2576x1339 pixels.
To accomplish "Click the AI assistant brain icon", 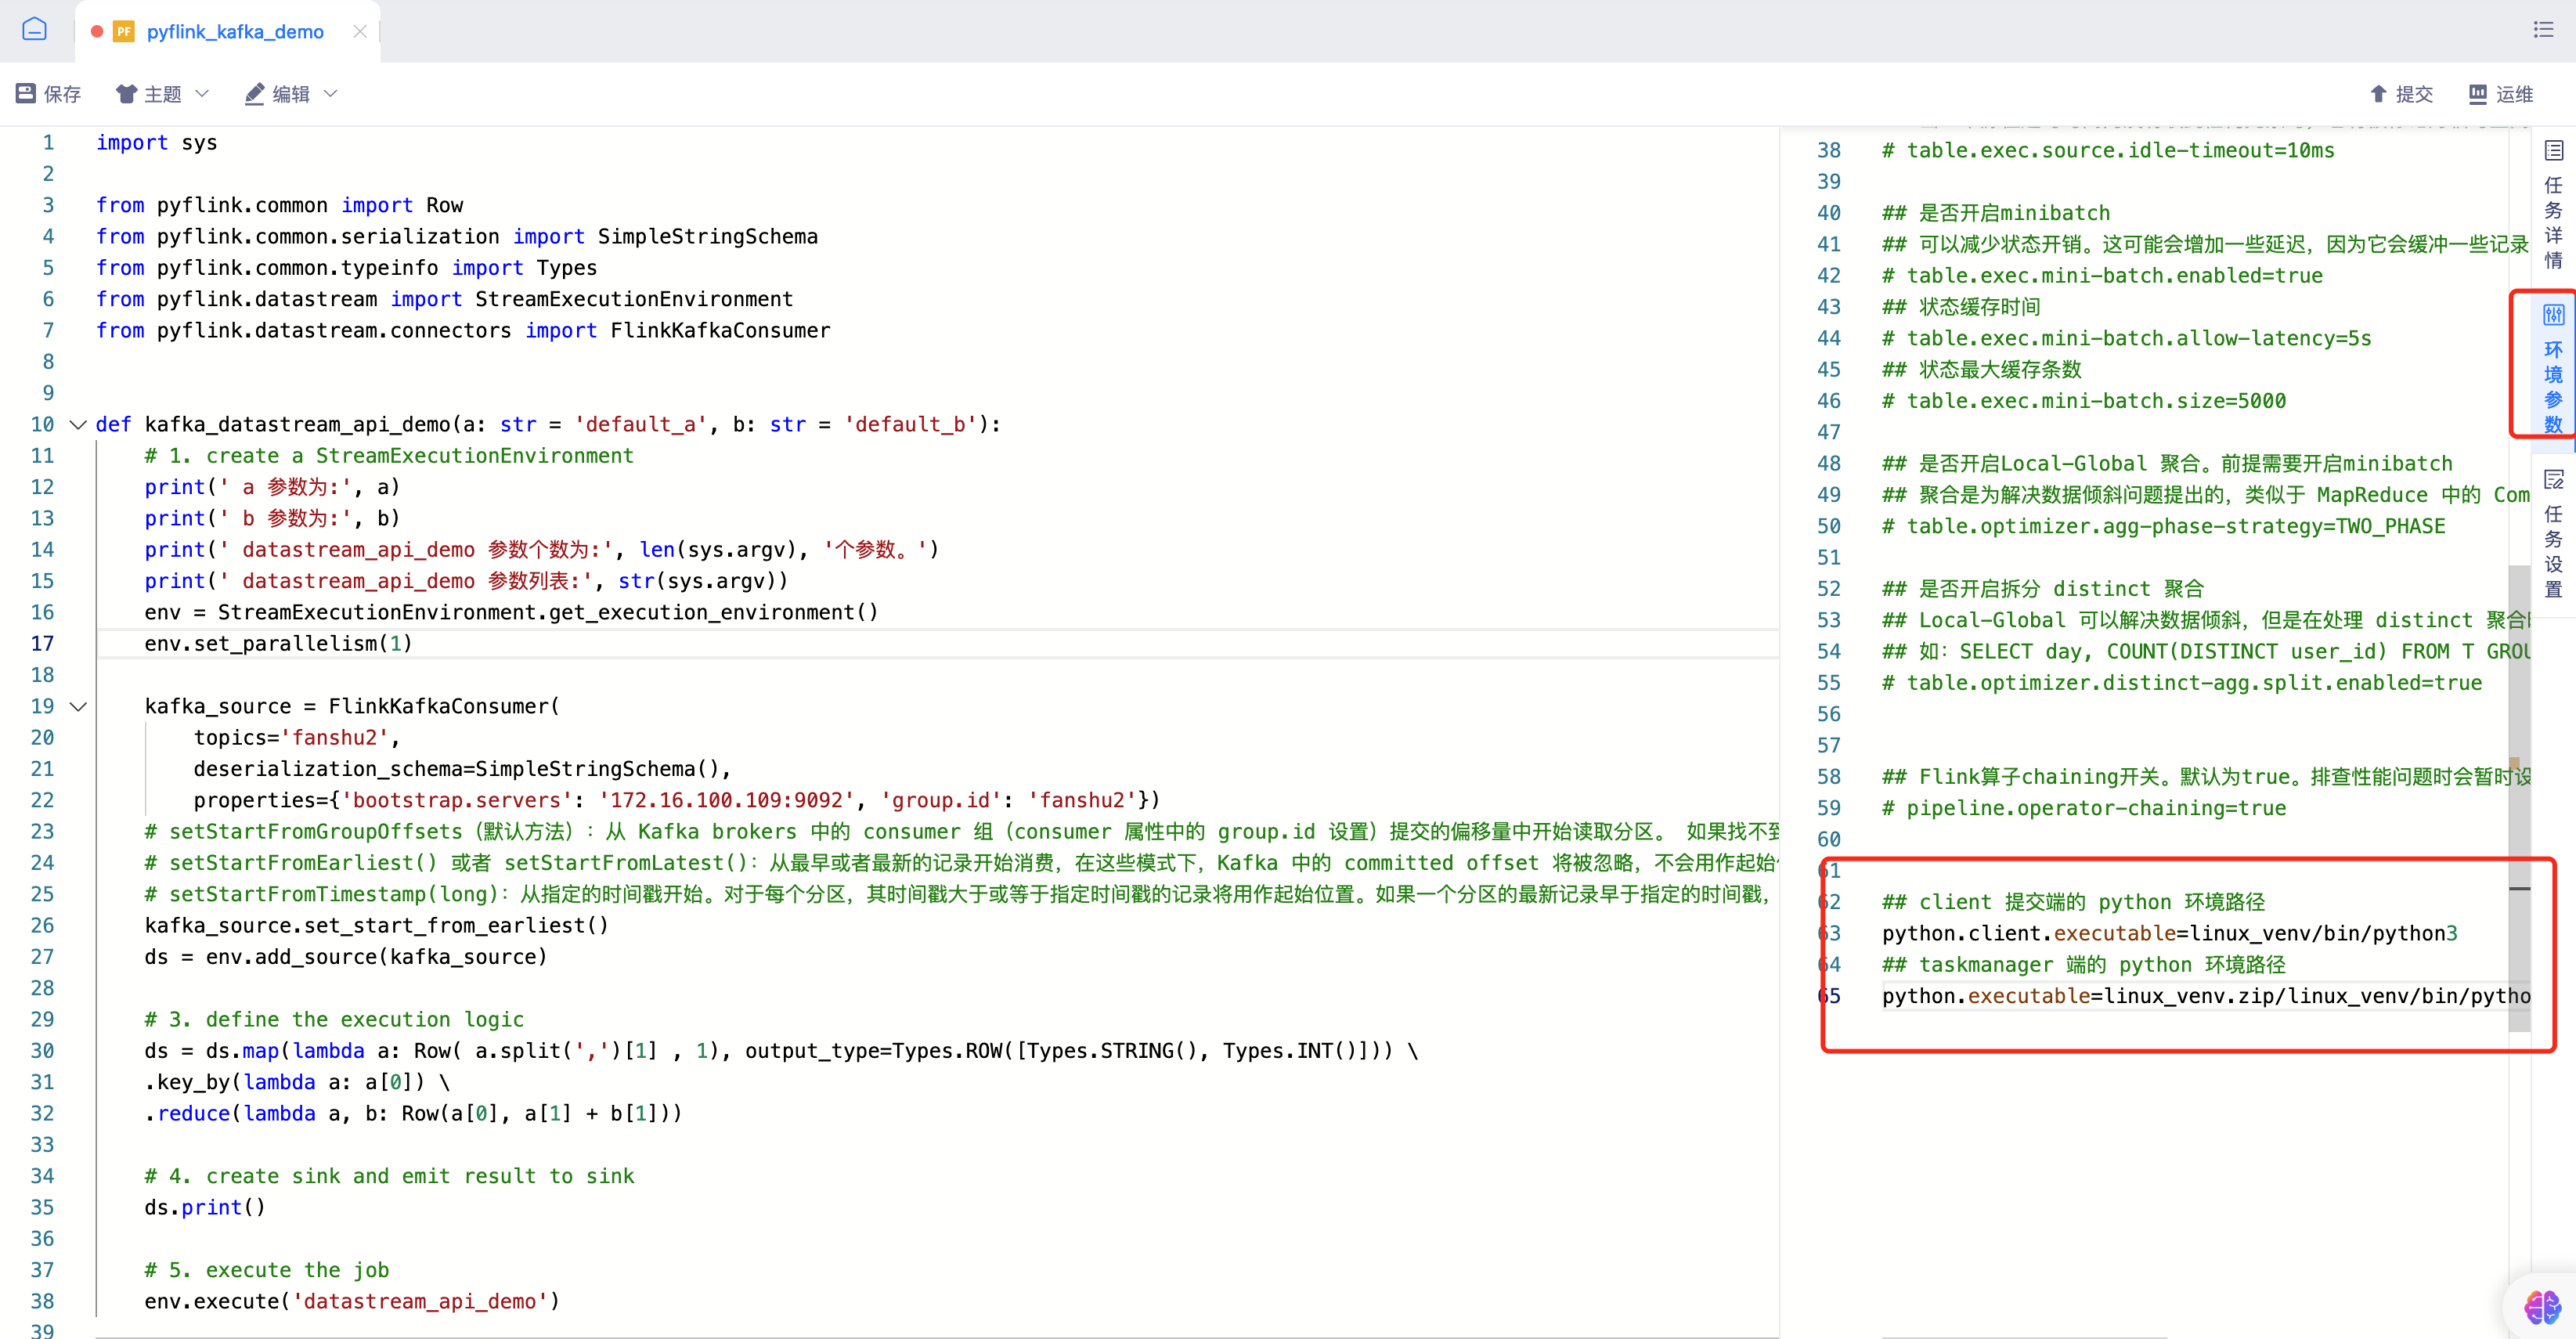I will [x=2542, y=1306].
